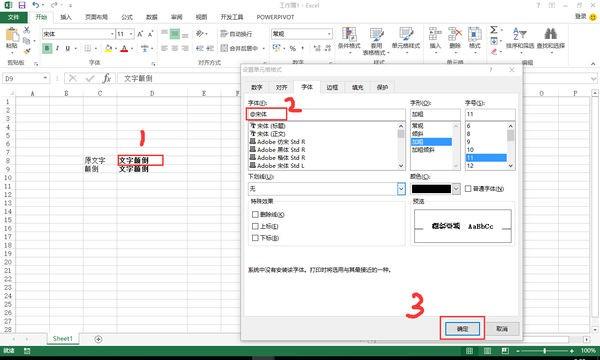Open the Name Box dropdown showing D9
The height and width of the screenshot is (360, 600).
pos(45,78)
